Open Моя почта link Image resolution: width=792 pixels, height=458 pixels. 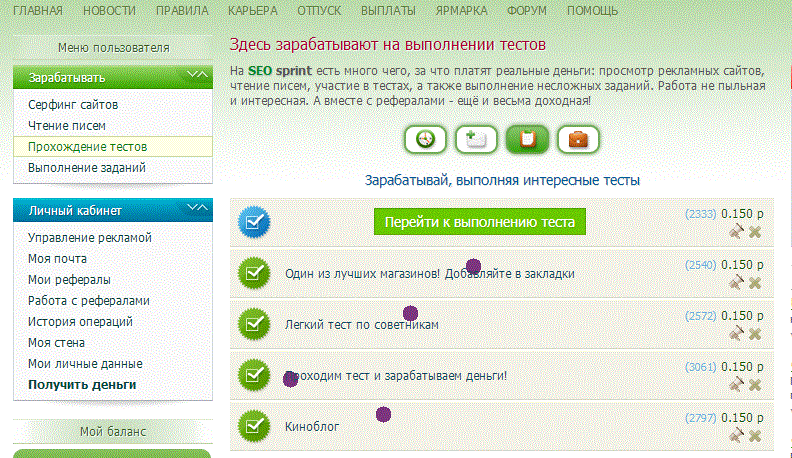click(x=58, y=259)
